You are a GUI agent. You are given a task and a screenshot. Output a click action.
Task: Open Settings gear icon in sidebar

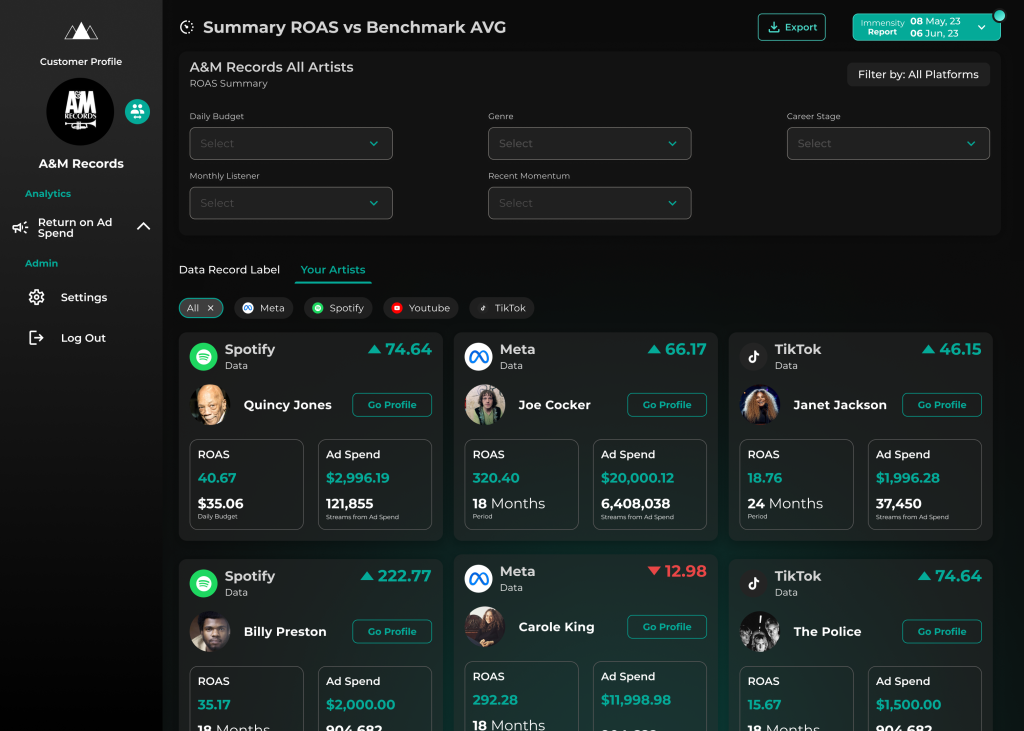37,297
